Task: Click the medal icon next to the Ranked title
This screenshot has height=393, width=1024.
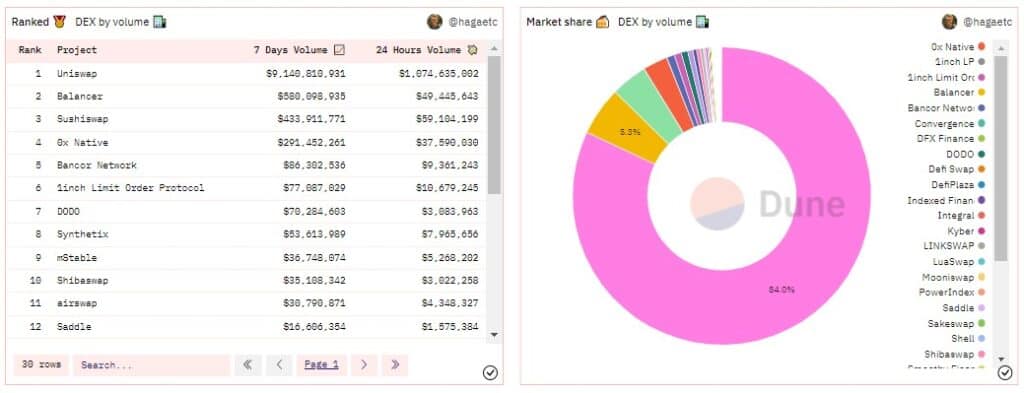Action: (x=59, y=22)
